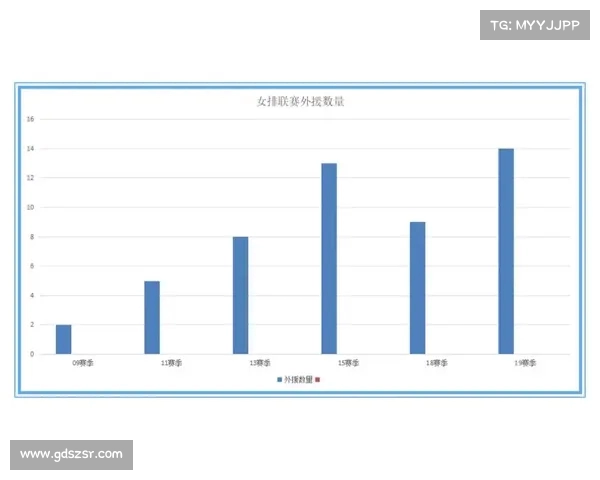Select the blue bar for 19赛季
Screen dimensions: 600x480
506,251
